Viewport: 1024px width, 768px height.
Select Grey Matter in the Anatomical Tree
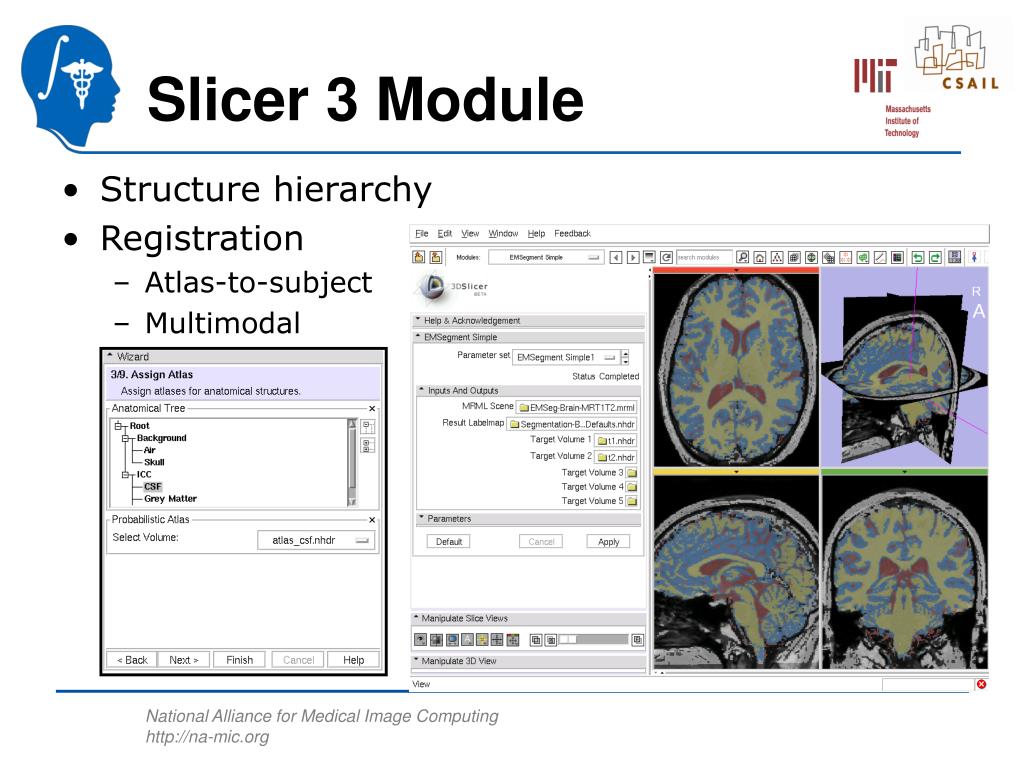click(x=170, y=498)
